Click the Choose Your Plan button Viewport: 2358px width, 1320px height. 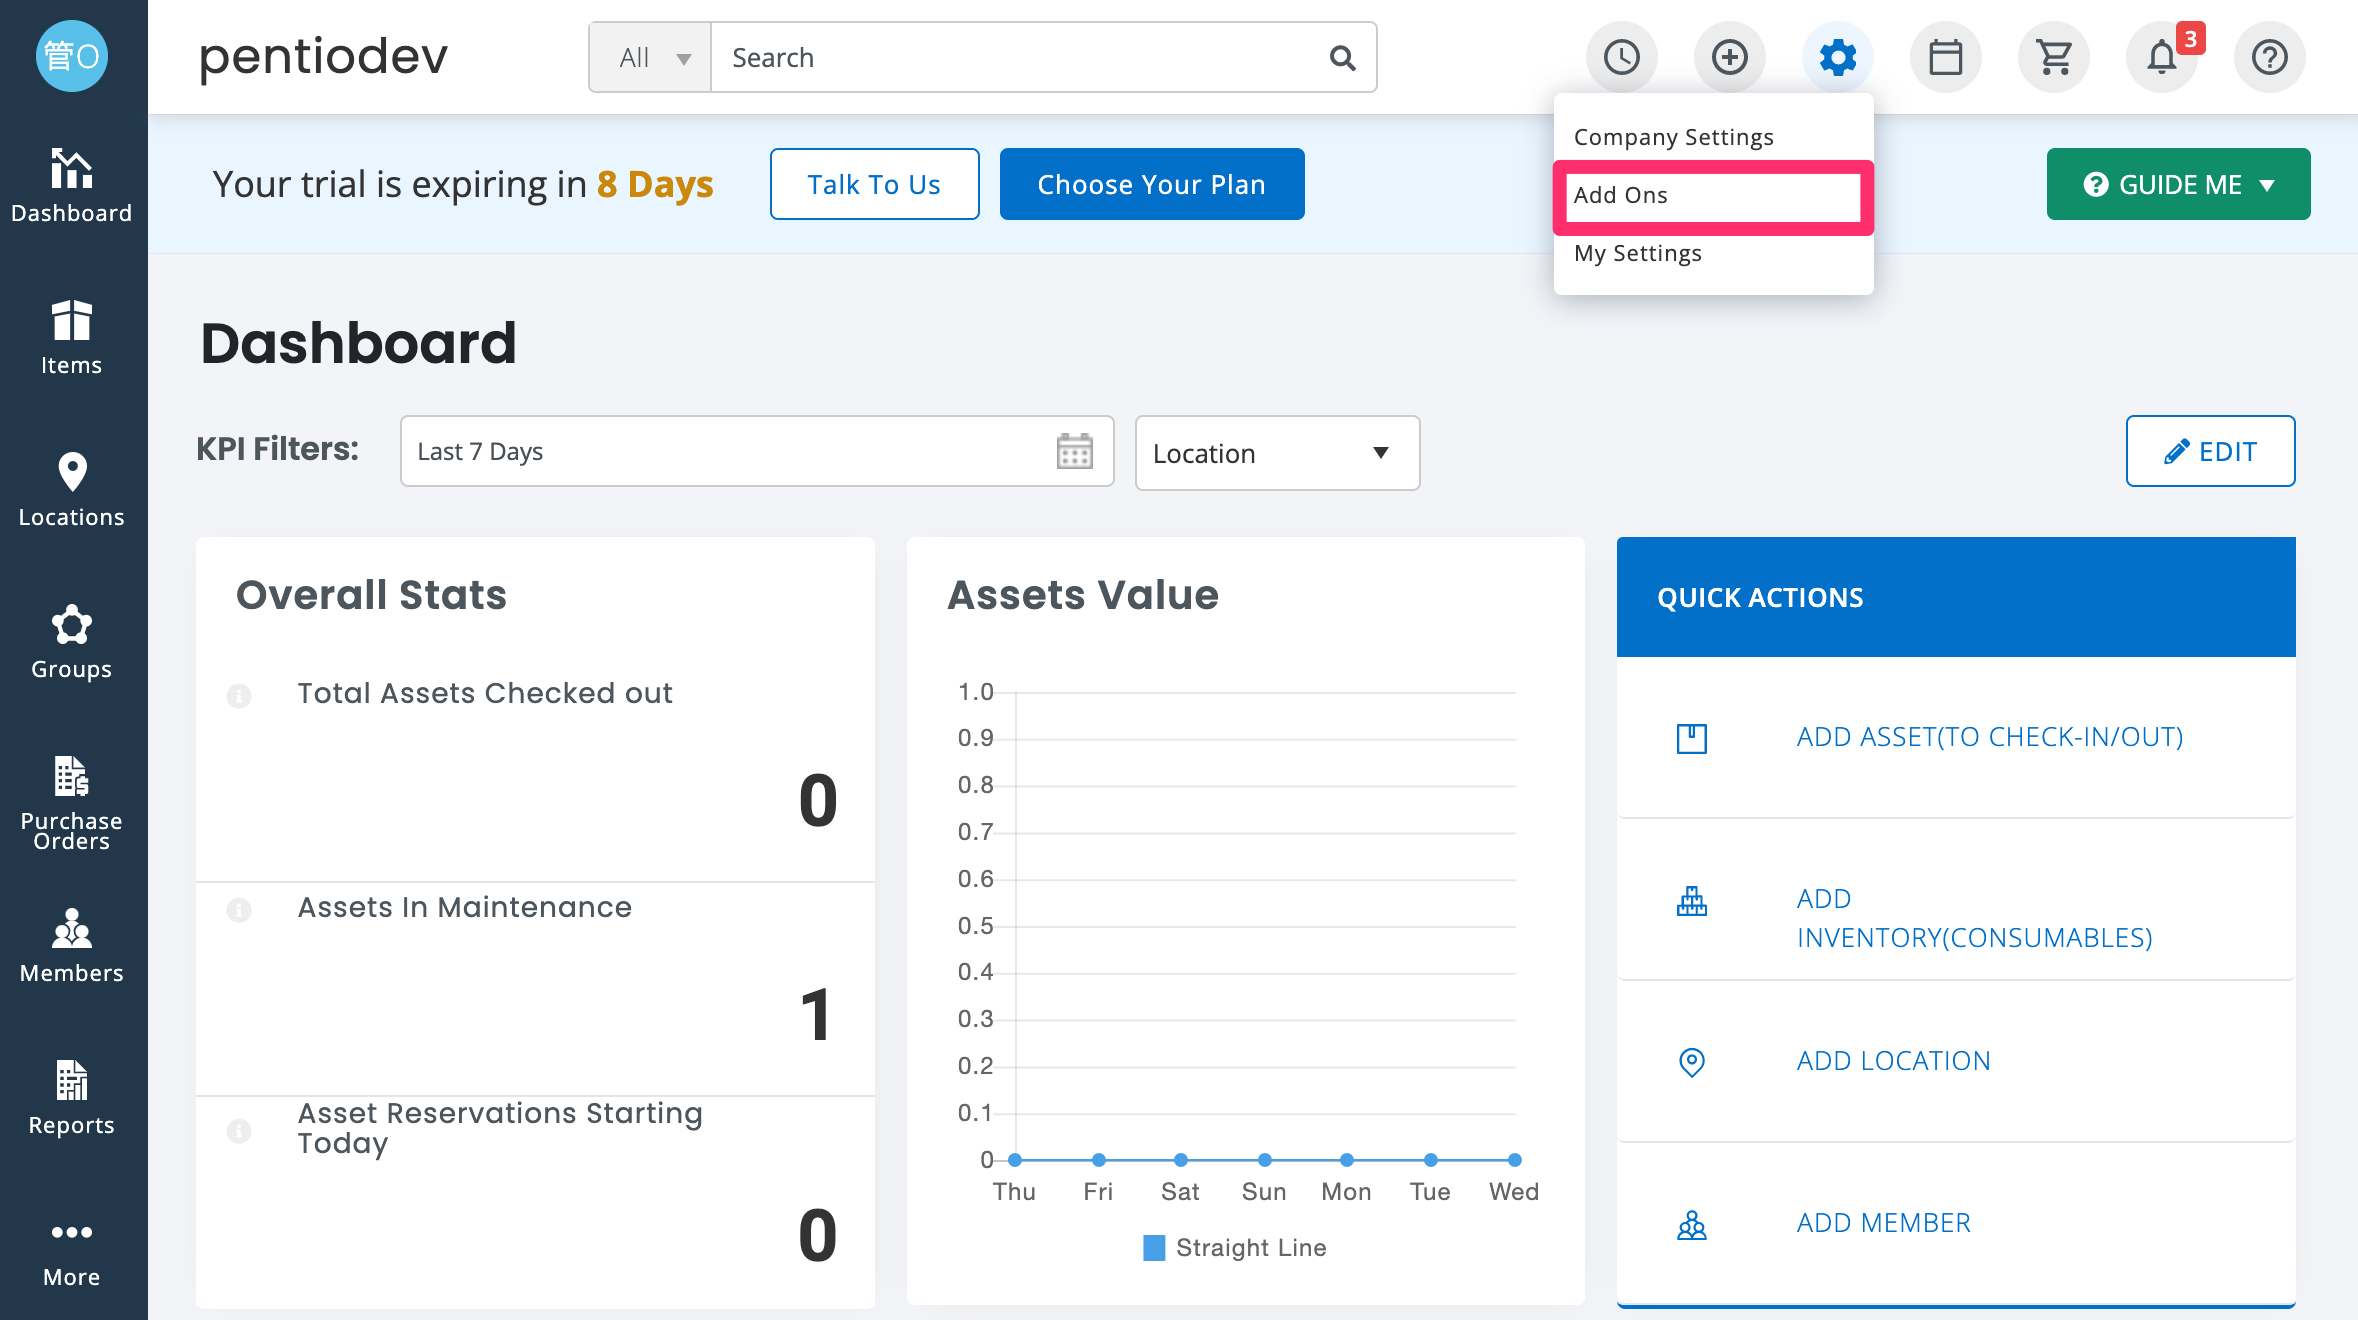click(x=1152, y=184)
